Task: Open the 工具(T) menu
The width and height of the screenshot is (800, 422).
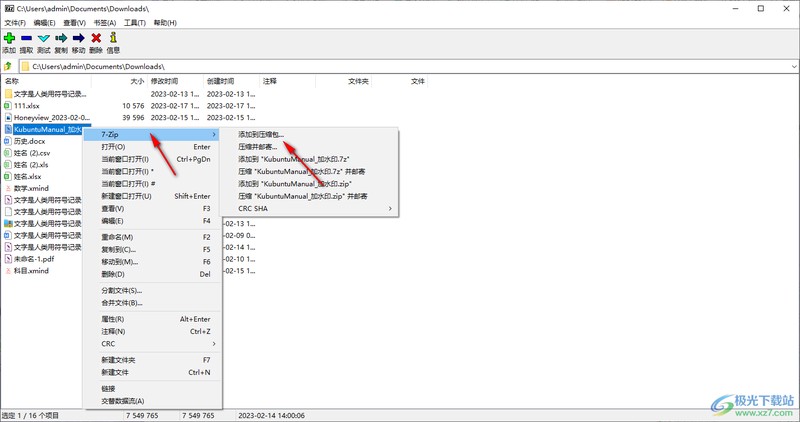Action: coord(135,23)
